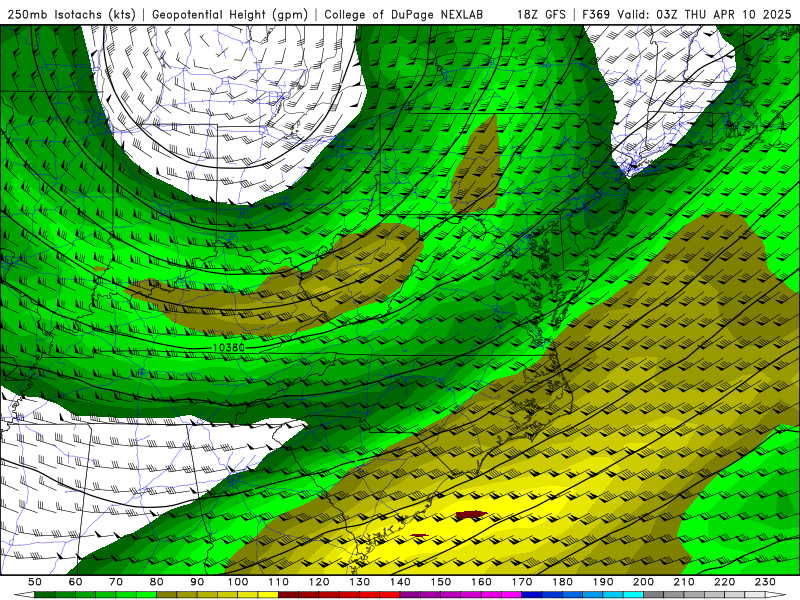Image resolution: width=800 pixels, height=600 pixels.
Task: Click the 90 value on the color scale
Action: pyautogui.click(x=197, y=582)
